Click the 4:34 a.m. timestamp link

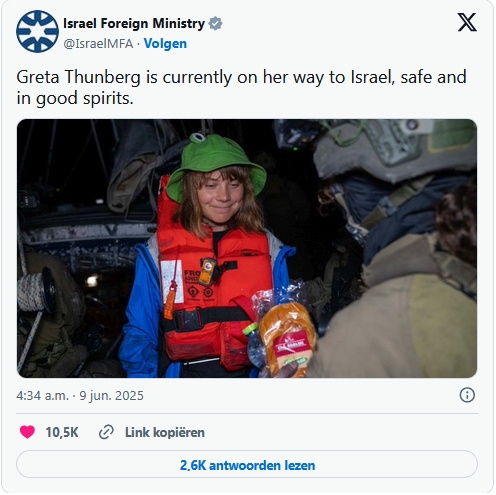pos(42,396)
